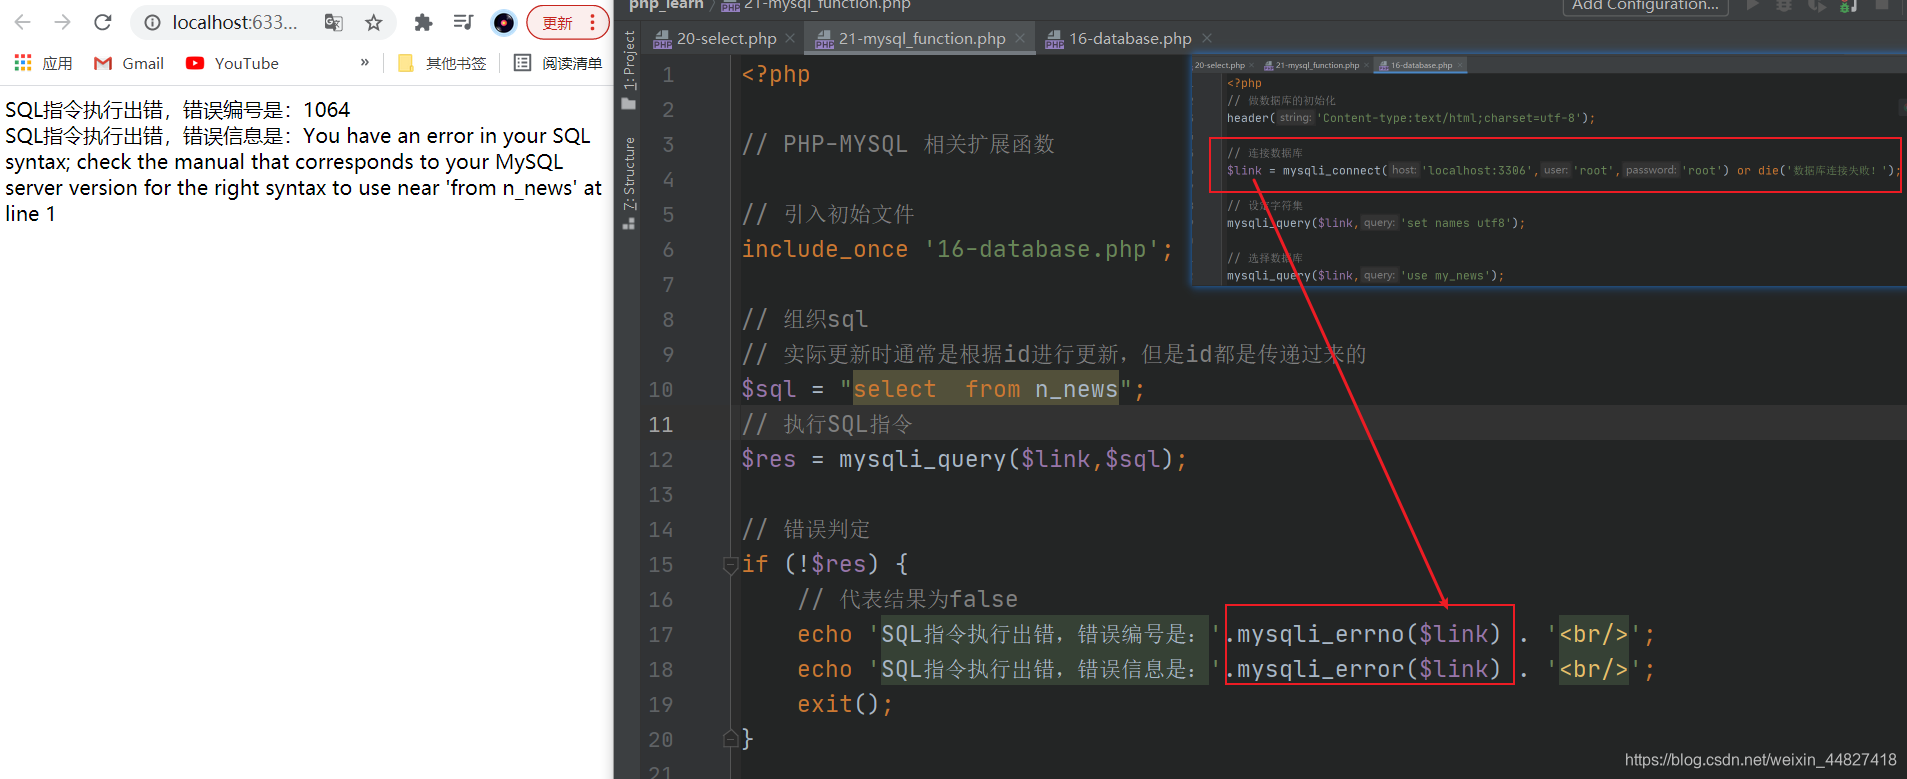Image resolution: width=1907 pixels, height=779 pixels.
Task: Go back in the browser
Action: (x=23, y=22)
